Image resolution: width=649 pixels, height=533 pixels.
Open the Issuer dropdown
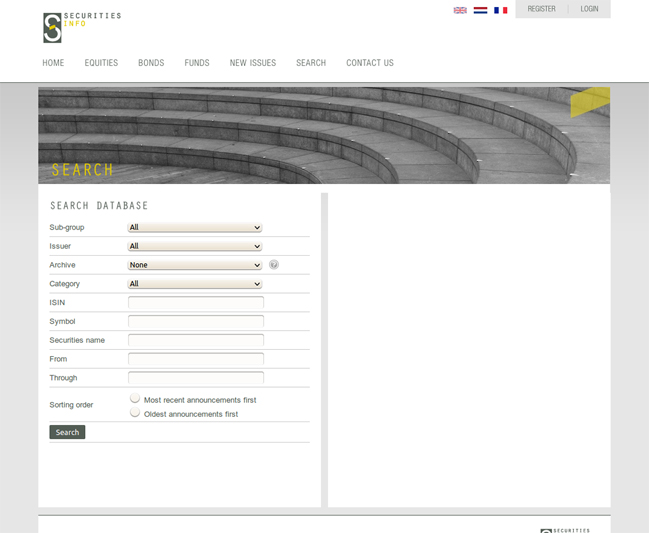click(x=195, y=246)
